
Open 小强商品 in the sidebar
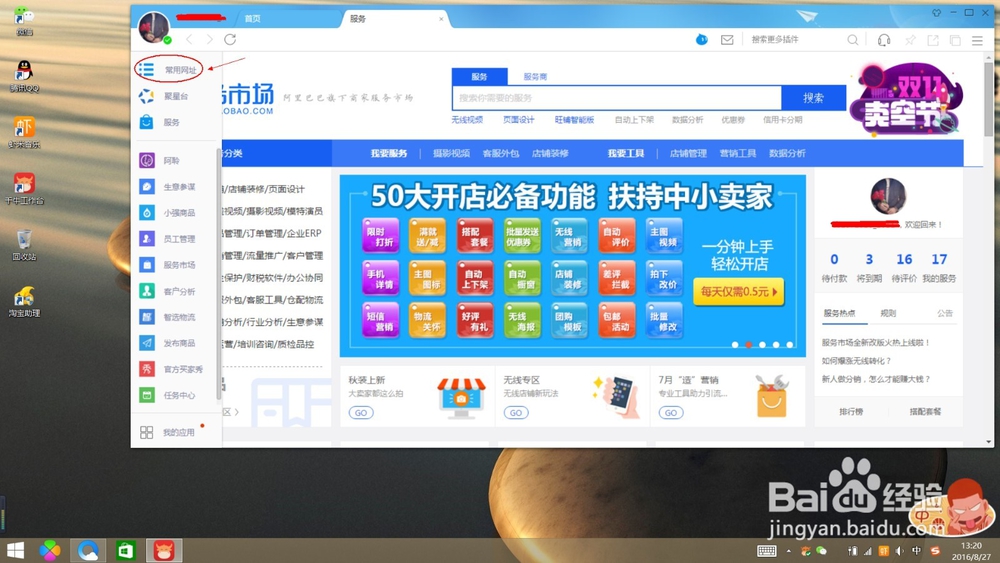(168, 213)
